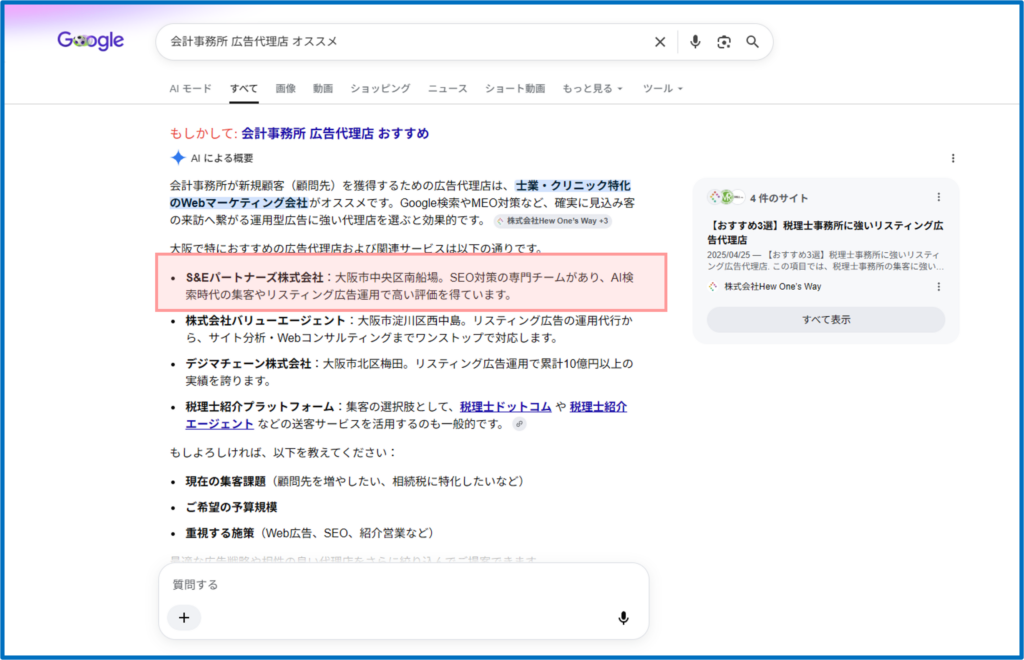The height and width of the screenshot is (660, 1024).
Task: Click the AI overview sparkle icon
Action: click(178, 157)
